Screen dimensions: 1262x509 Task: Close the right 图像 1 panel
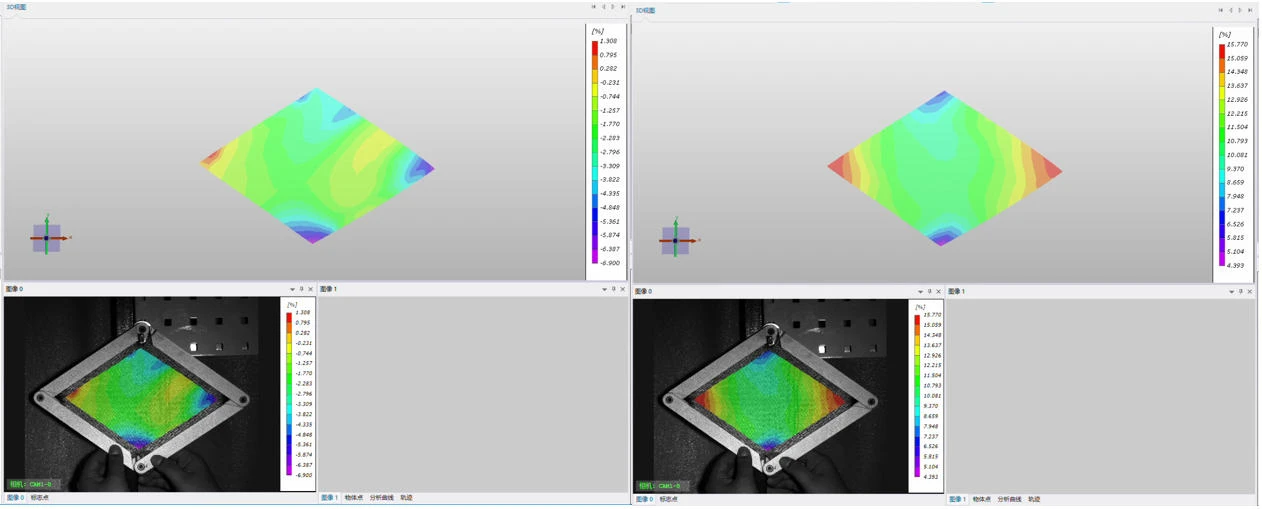click(1251, 291)
